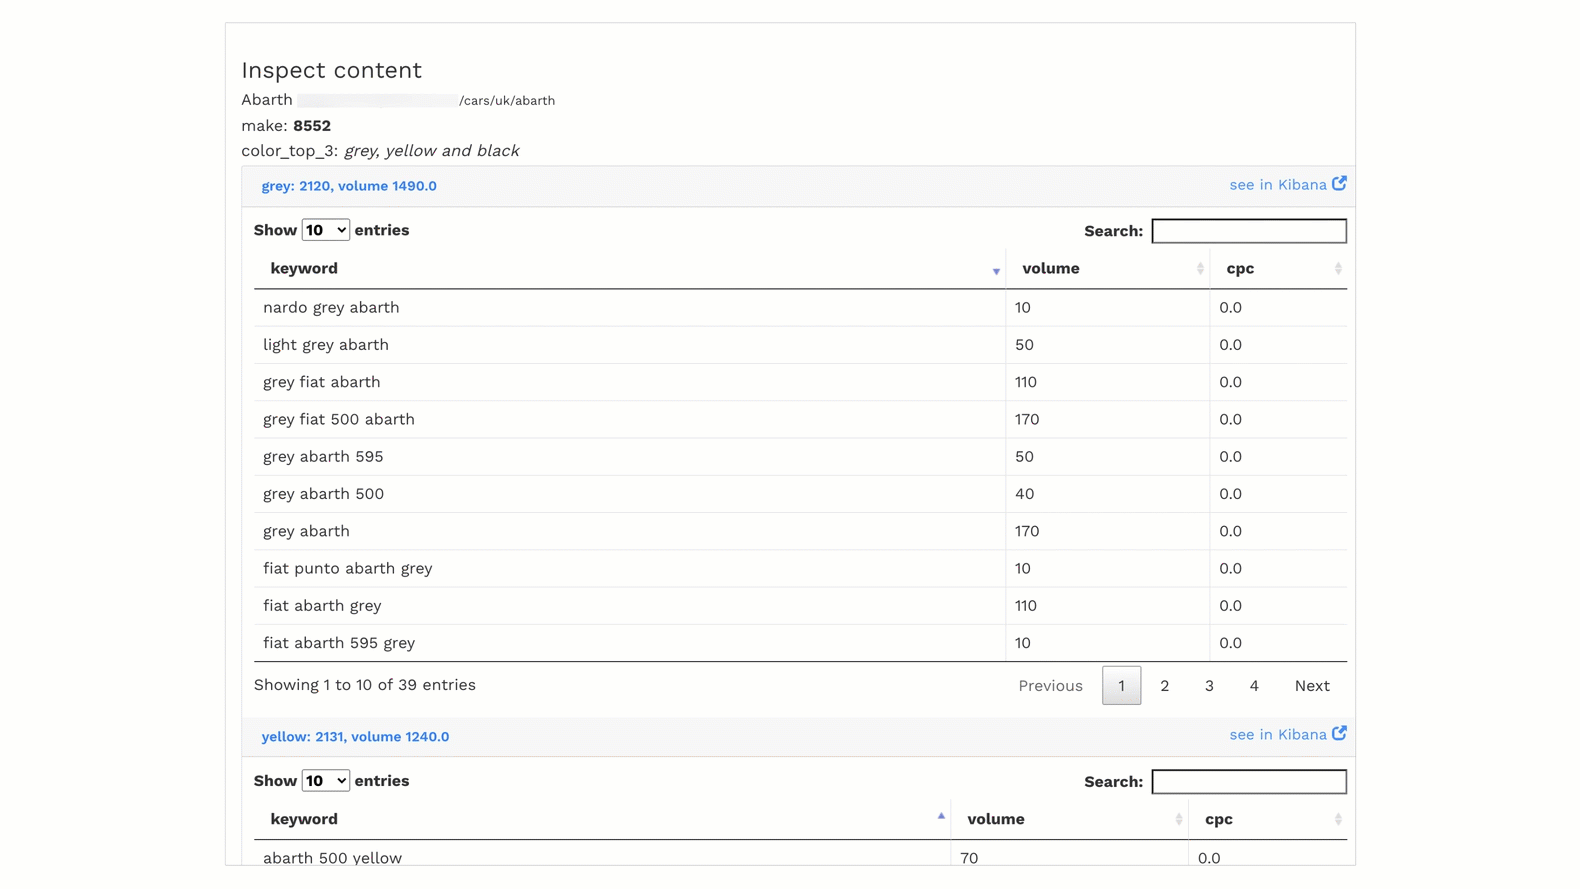Click 'Inspect content' heading
This screenshot has height=889, width=1580.
coord(331,70)
